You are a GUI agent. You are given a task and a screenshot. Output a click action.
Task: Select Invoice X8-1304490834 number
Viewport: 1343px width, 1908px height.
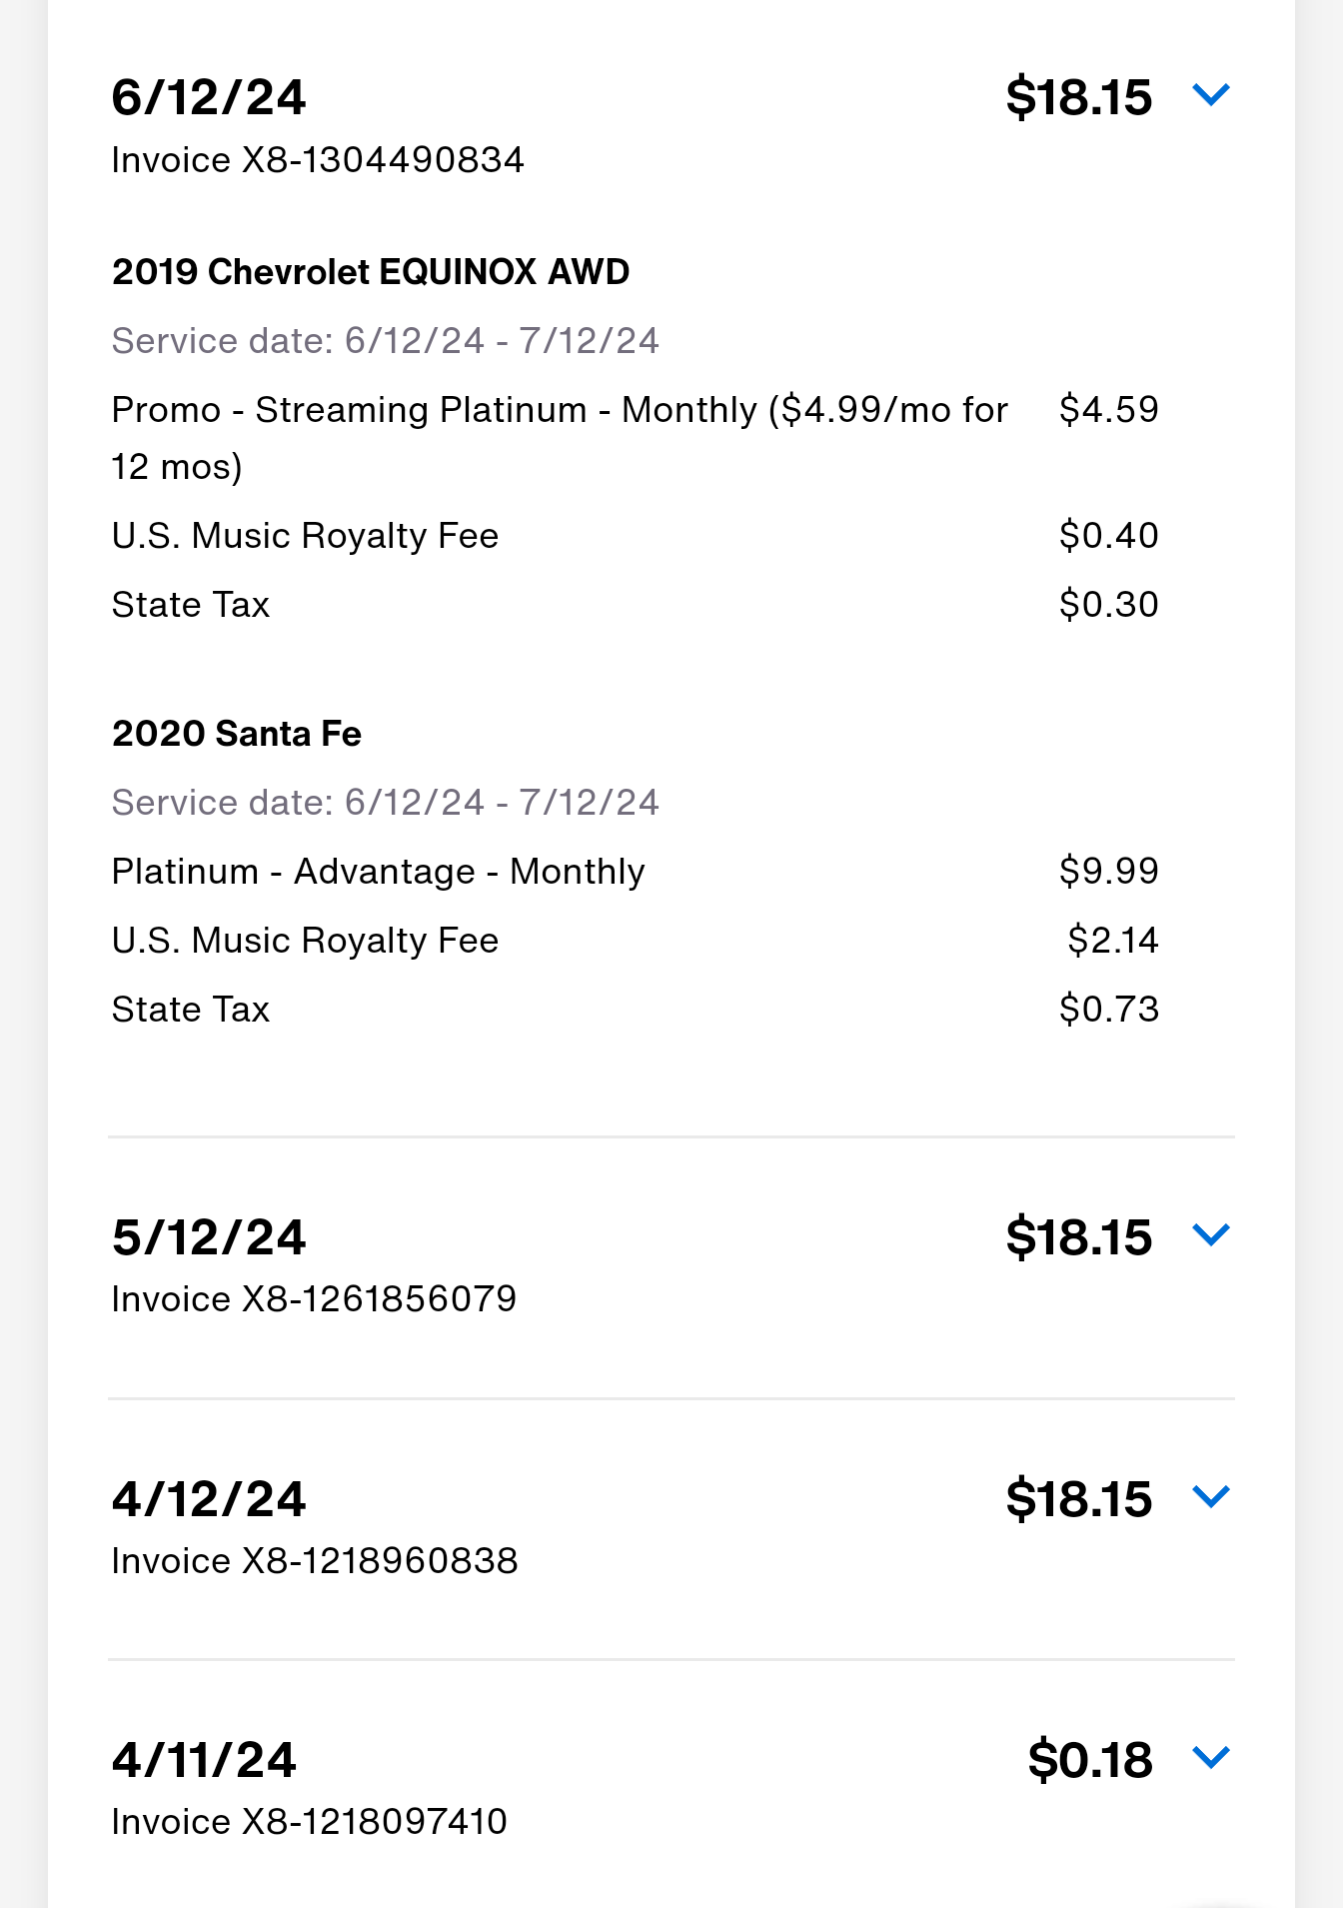317,160
